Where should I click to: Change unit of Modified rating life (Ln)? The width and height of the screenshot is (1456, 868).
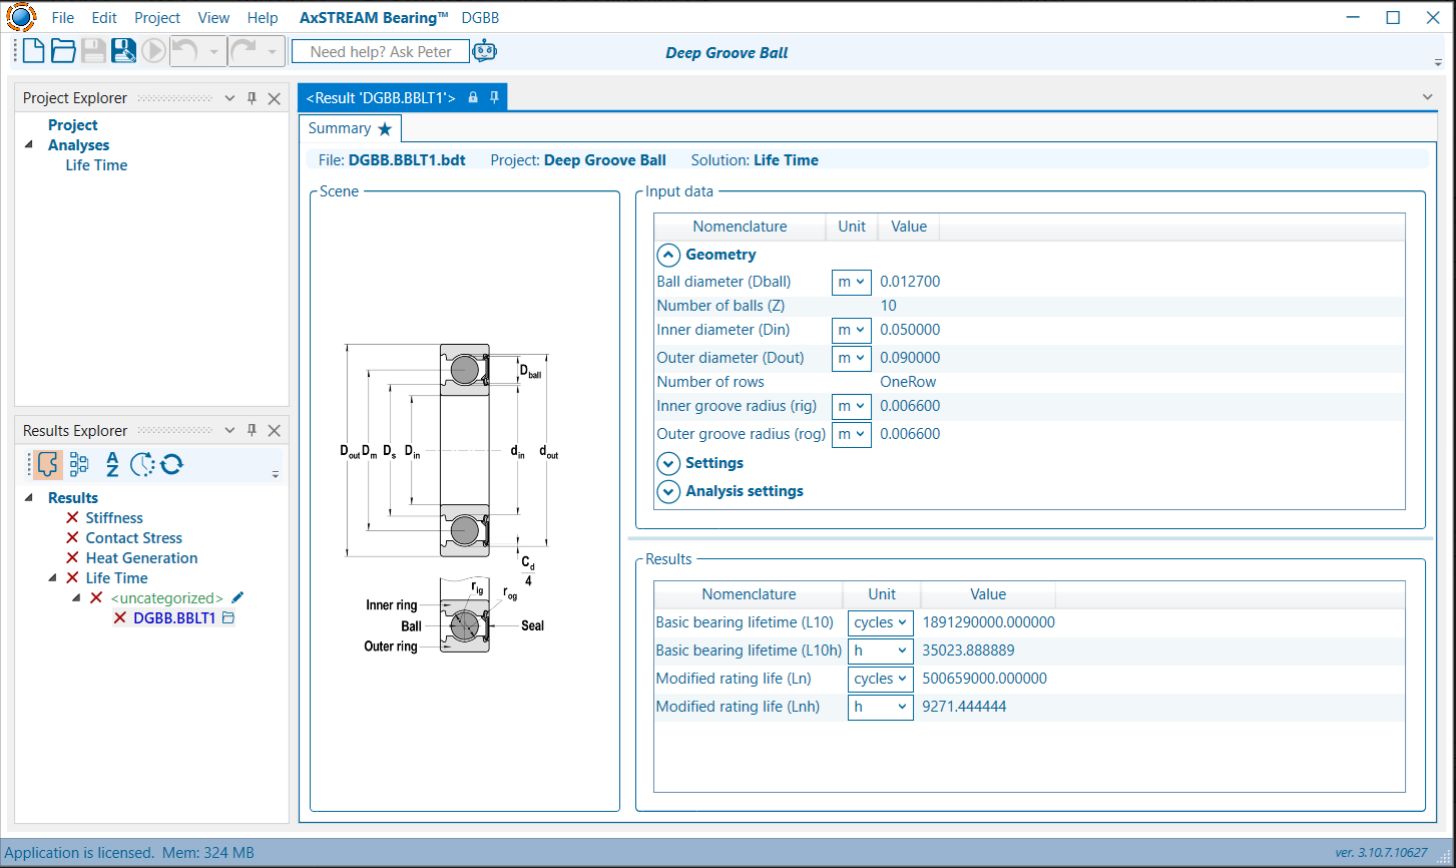coord(881,679)
